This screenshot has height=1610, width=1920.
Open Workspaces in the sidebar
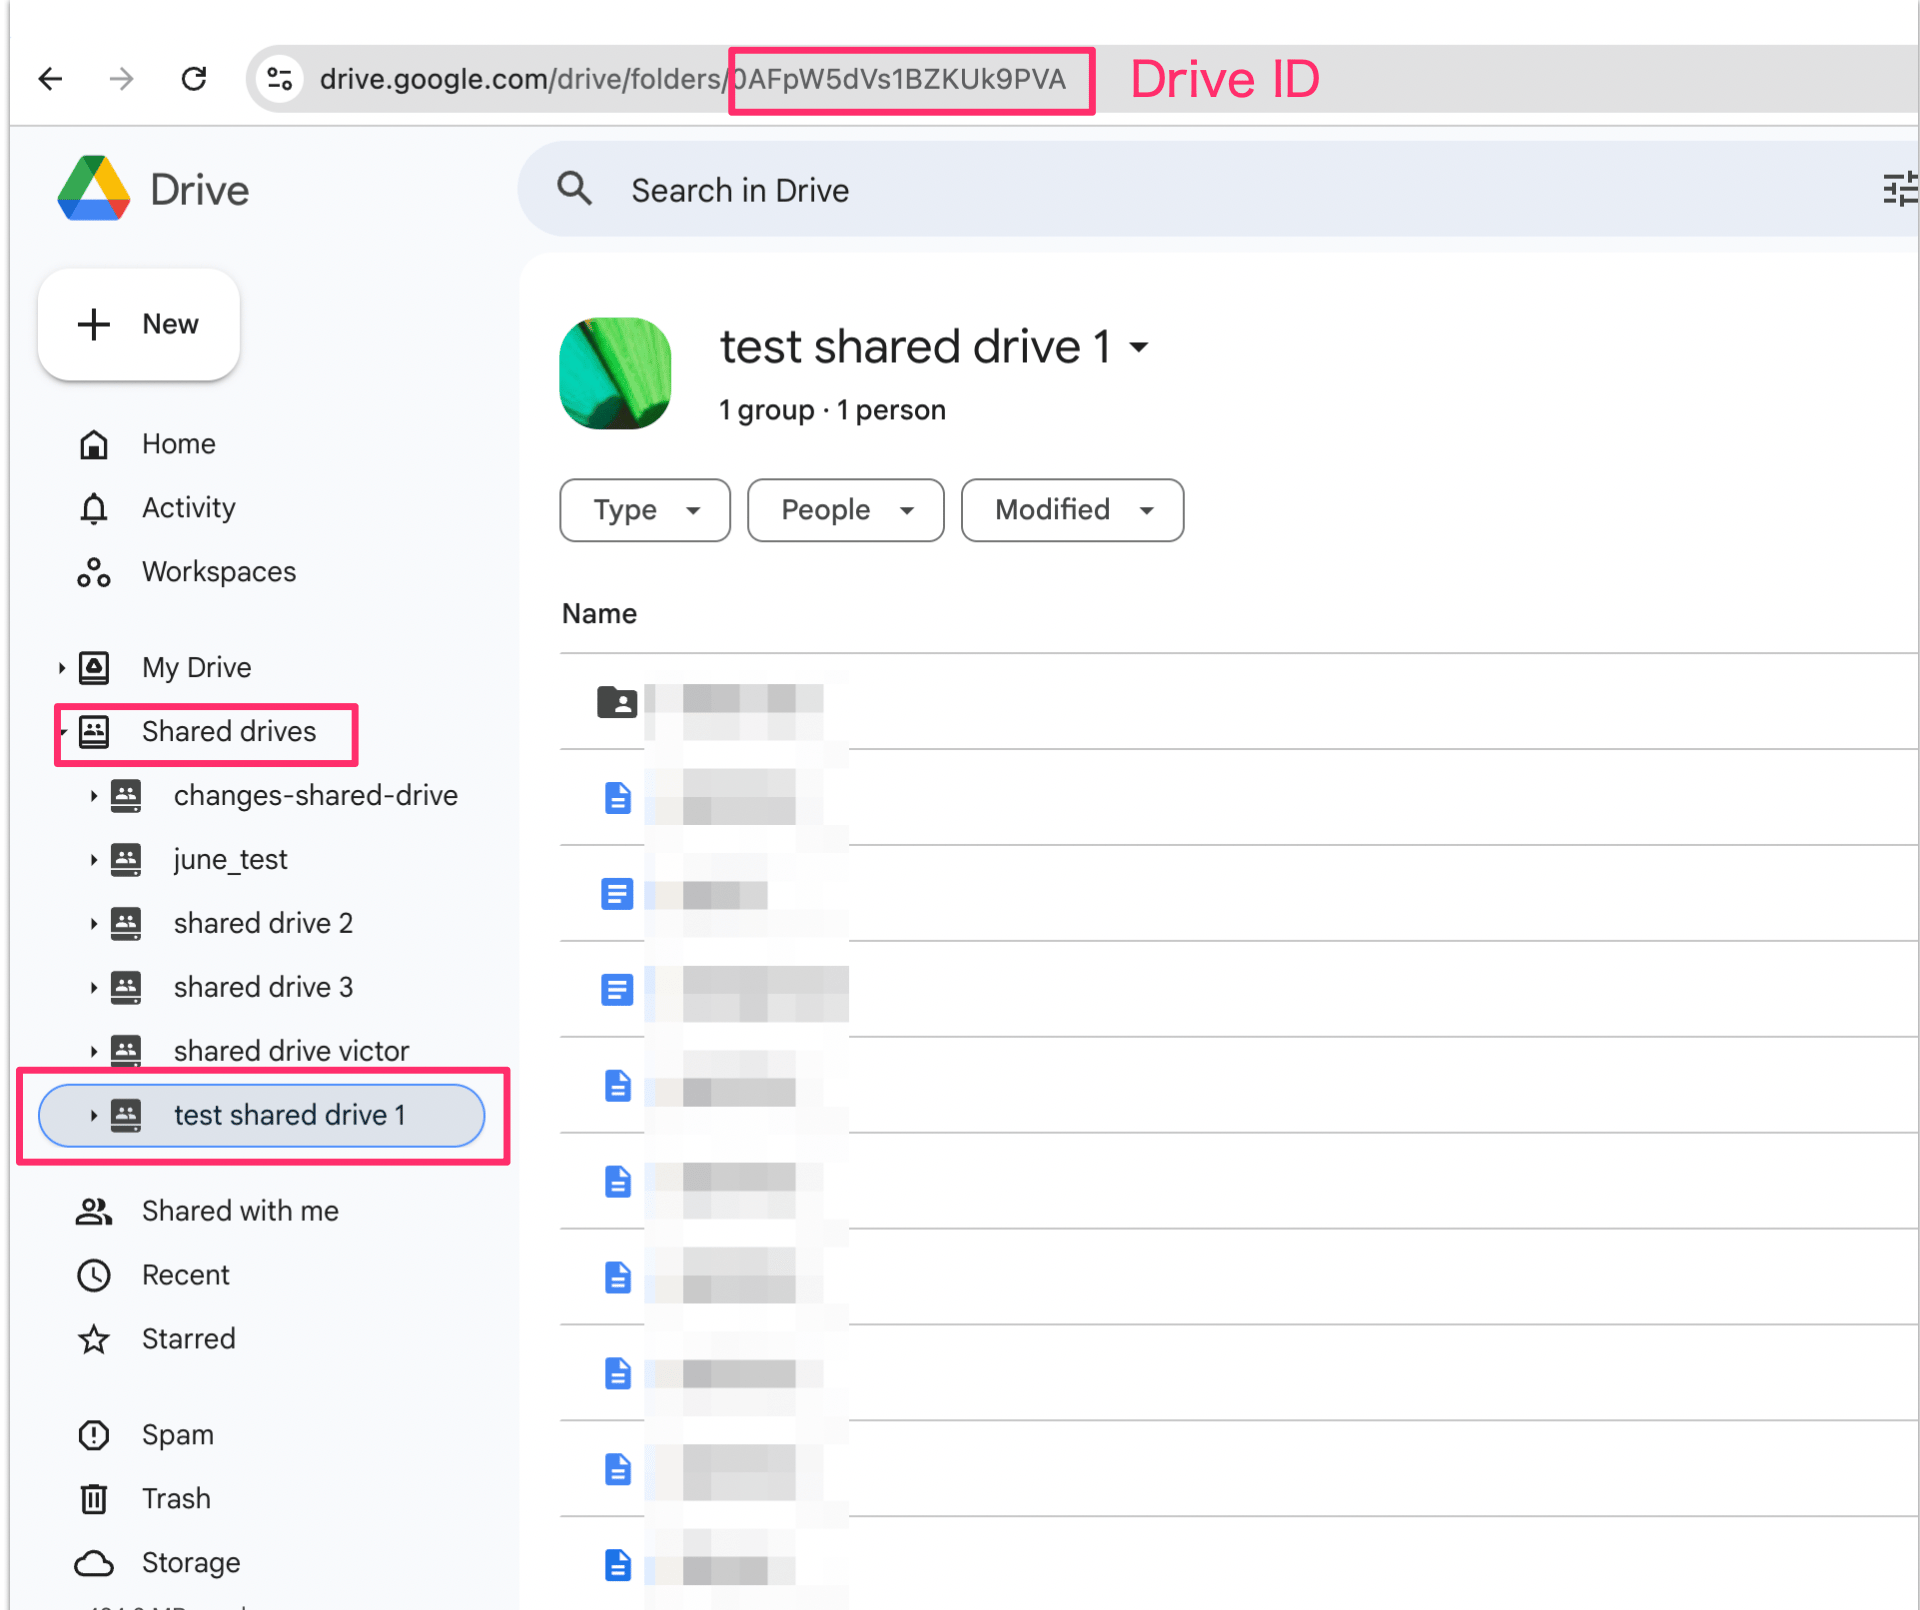click(x=219, y=572)
